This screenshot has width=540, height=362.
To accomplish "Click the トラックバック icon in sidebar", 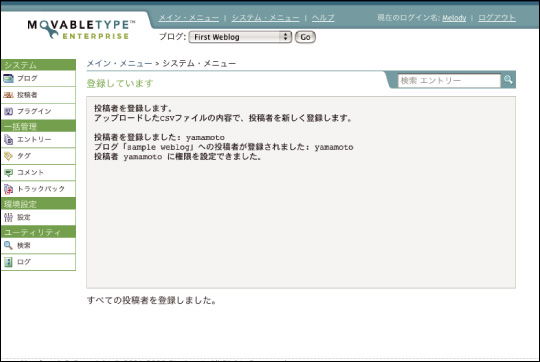I will click(x=8, y=189).
